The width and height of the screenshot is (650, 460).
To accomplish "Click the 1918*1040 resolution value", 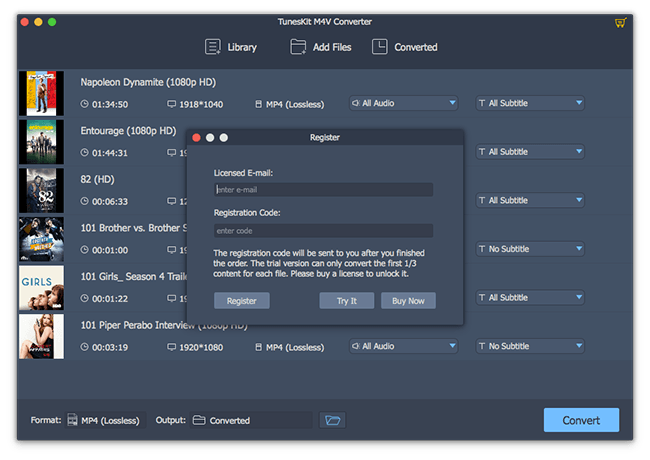I will [x=201, y=104].
